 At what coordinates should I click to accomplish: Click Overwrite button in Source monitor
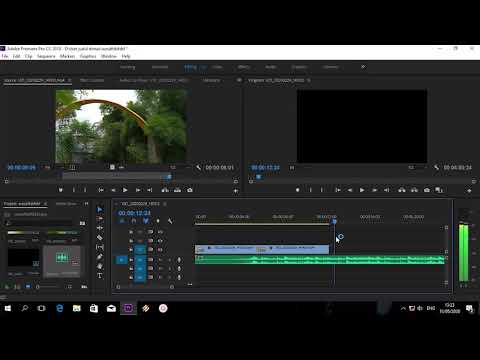point(177,190)
